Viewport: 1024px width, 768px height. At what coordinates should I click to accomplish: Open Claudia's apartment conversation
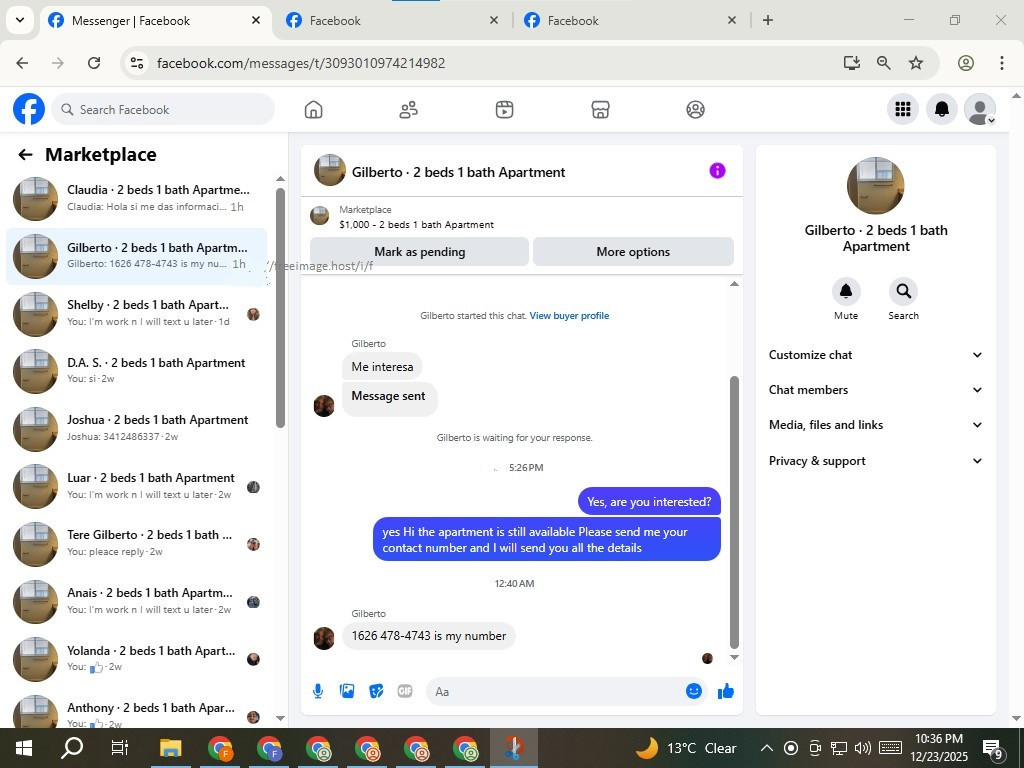[136, 198]
